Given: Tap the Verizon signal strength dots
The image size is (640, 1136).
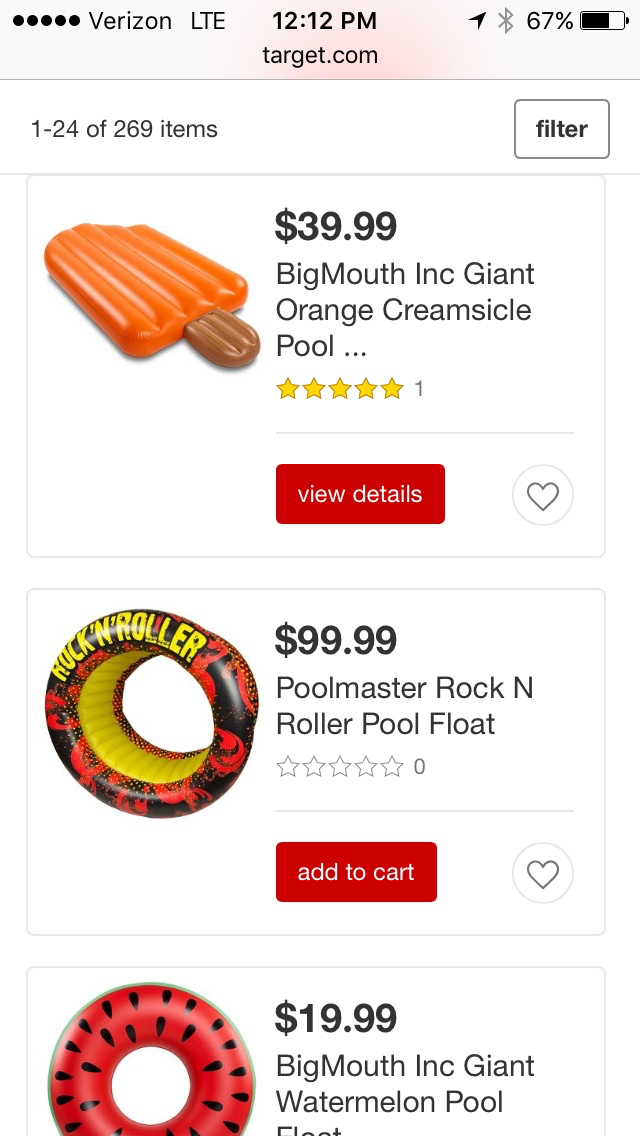Looking at the screenshot, I should pos(45,20).
